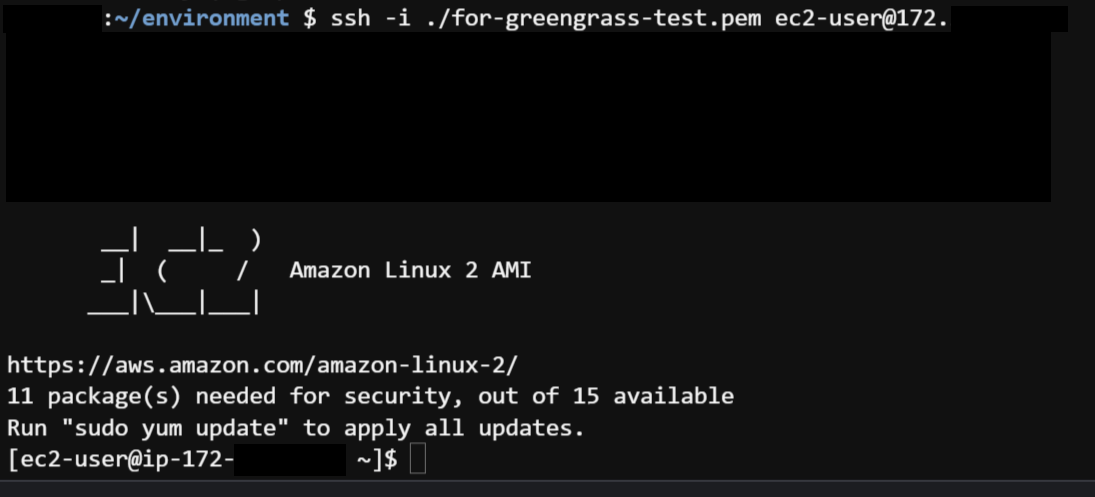Click the word Run in the update message
This screenshot has height=497, width=1095.
tap(27, 427)
